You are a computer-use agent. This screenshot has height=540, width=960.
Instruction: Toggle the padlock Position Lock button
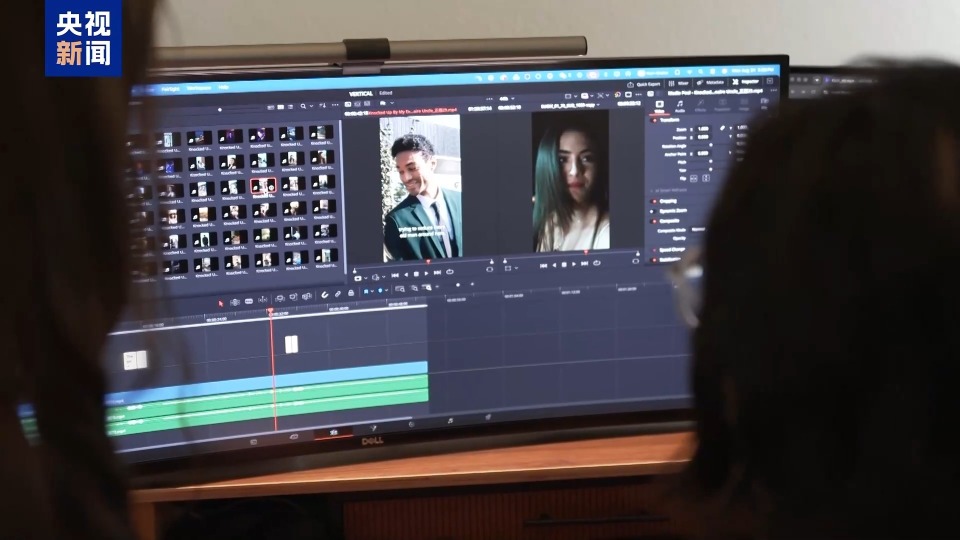(351, 293)
